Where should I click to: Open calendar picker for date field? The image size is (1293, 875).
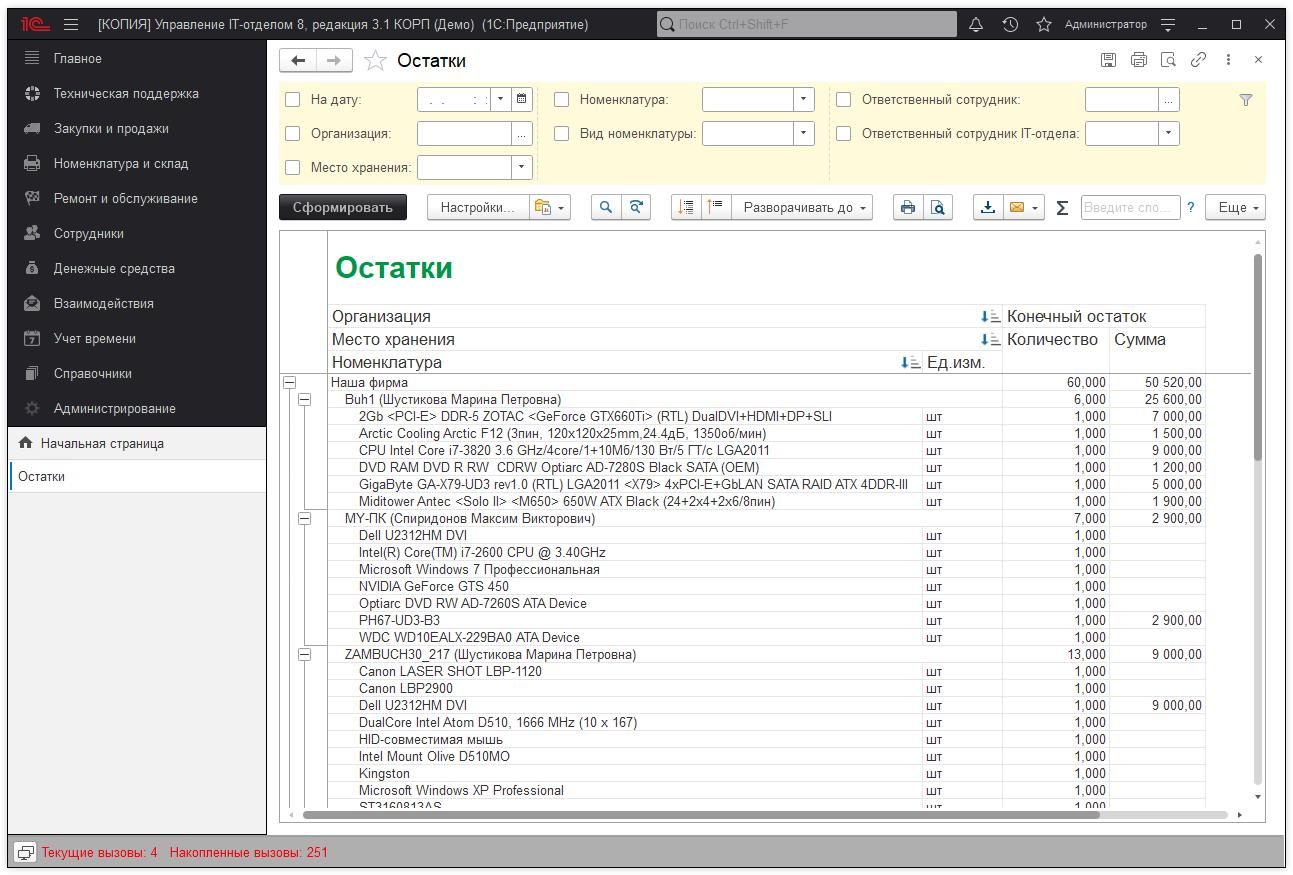pos(521,99)
